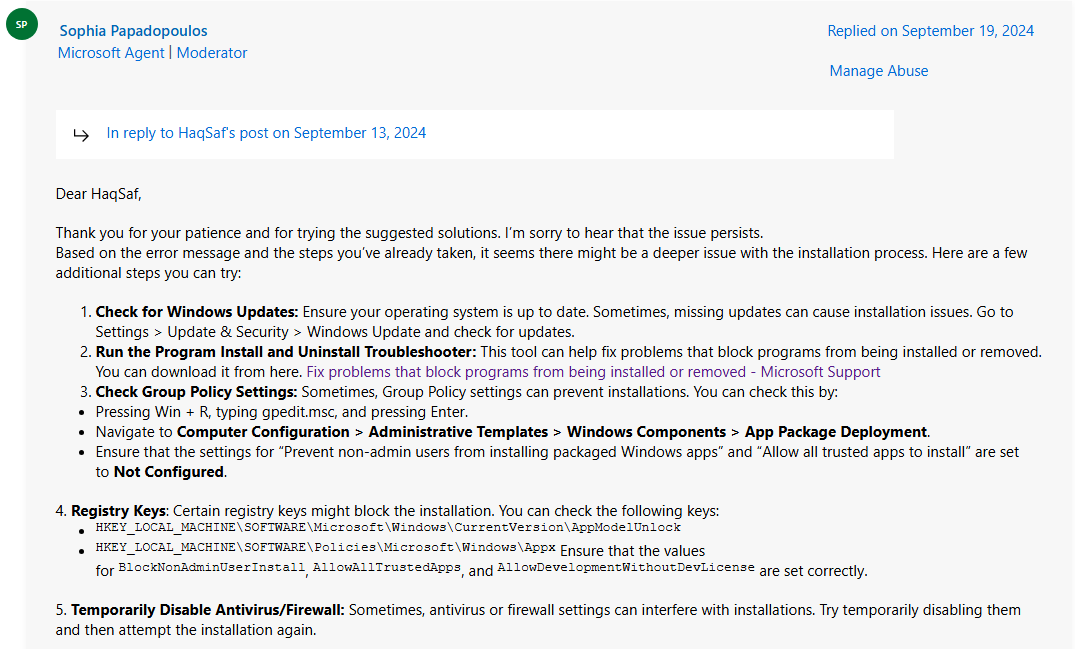Click Not Configured bold text
Image resolution: width=1075 pixels, height=649 pixels.
coord(169,472)
